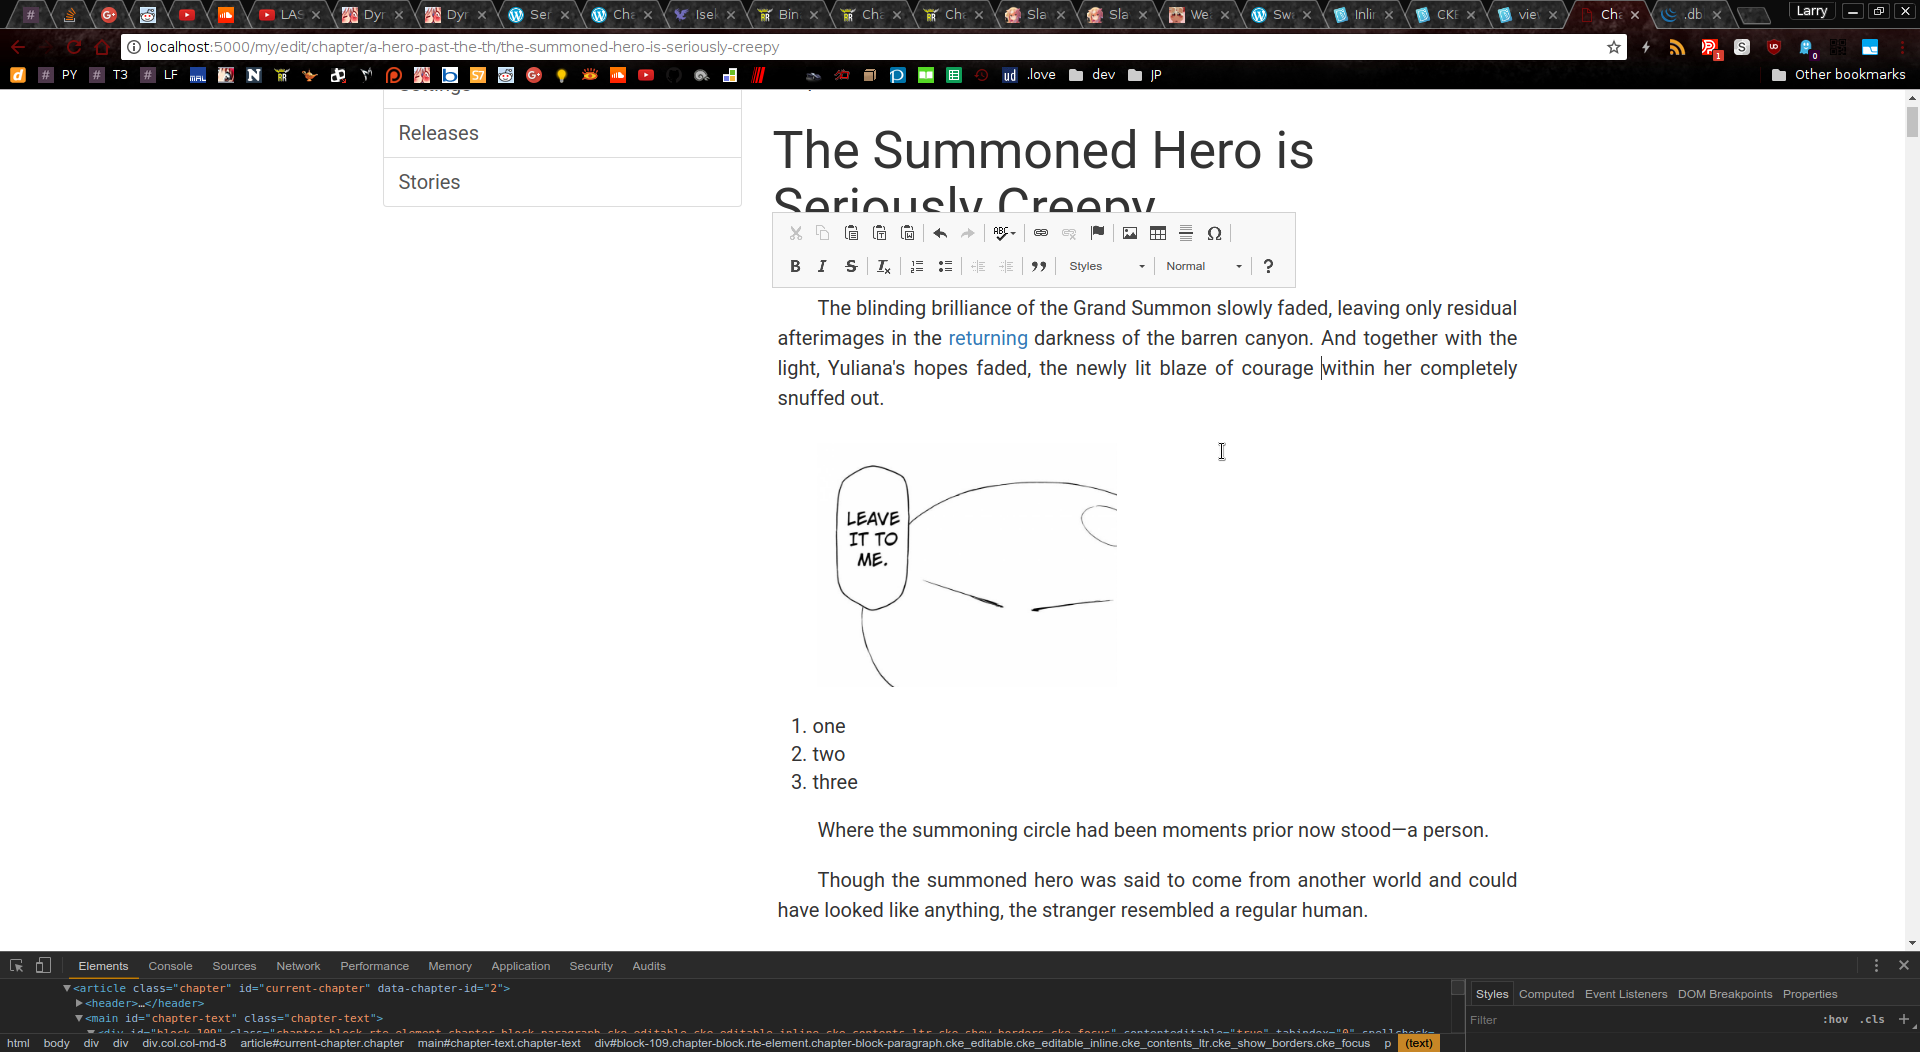Click the 'returning' hyperlink in the paragraph
The image size is (1920, 1052).
point(987,338)
